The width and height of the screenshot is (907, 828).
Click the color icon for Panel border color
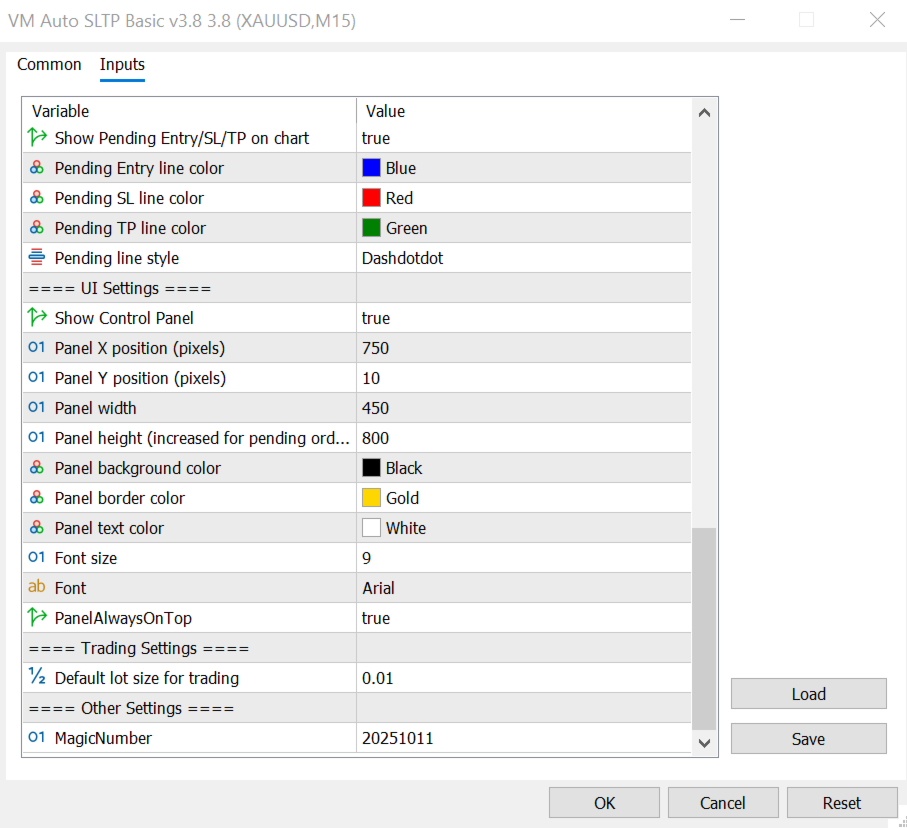click(x=36, y=498)
